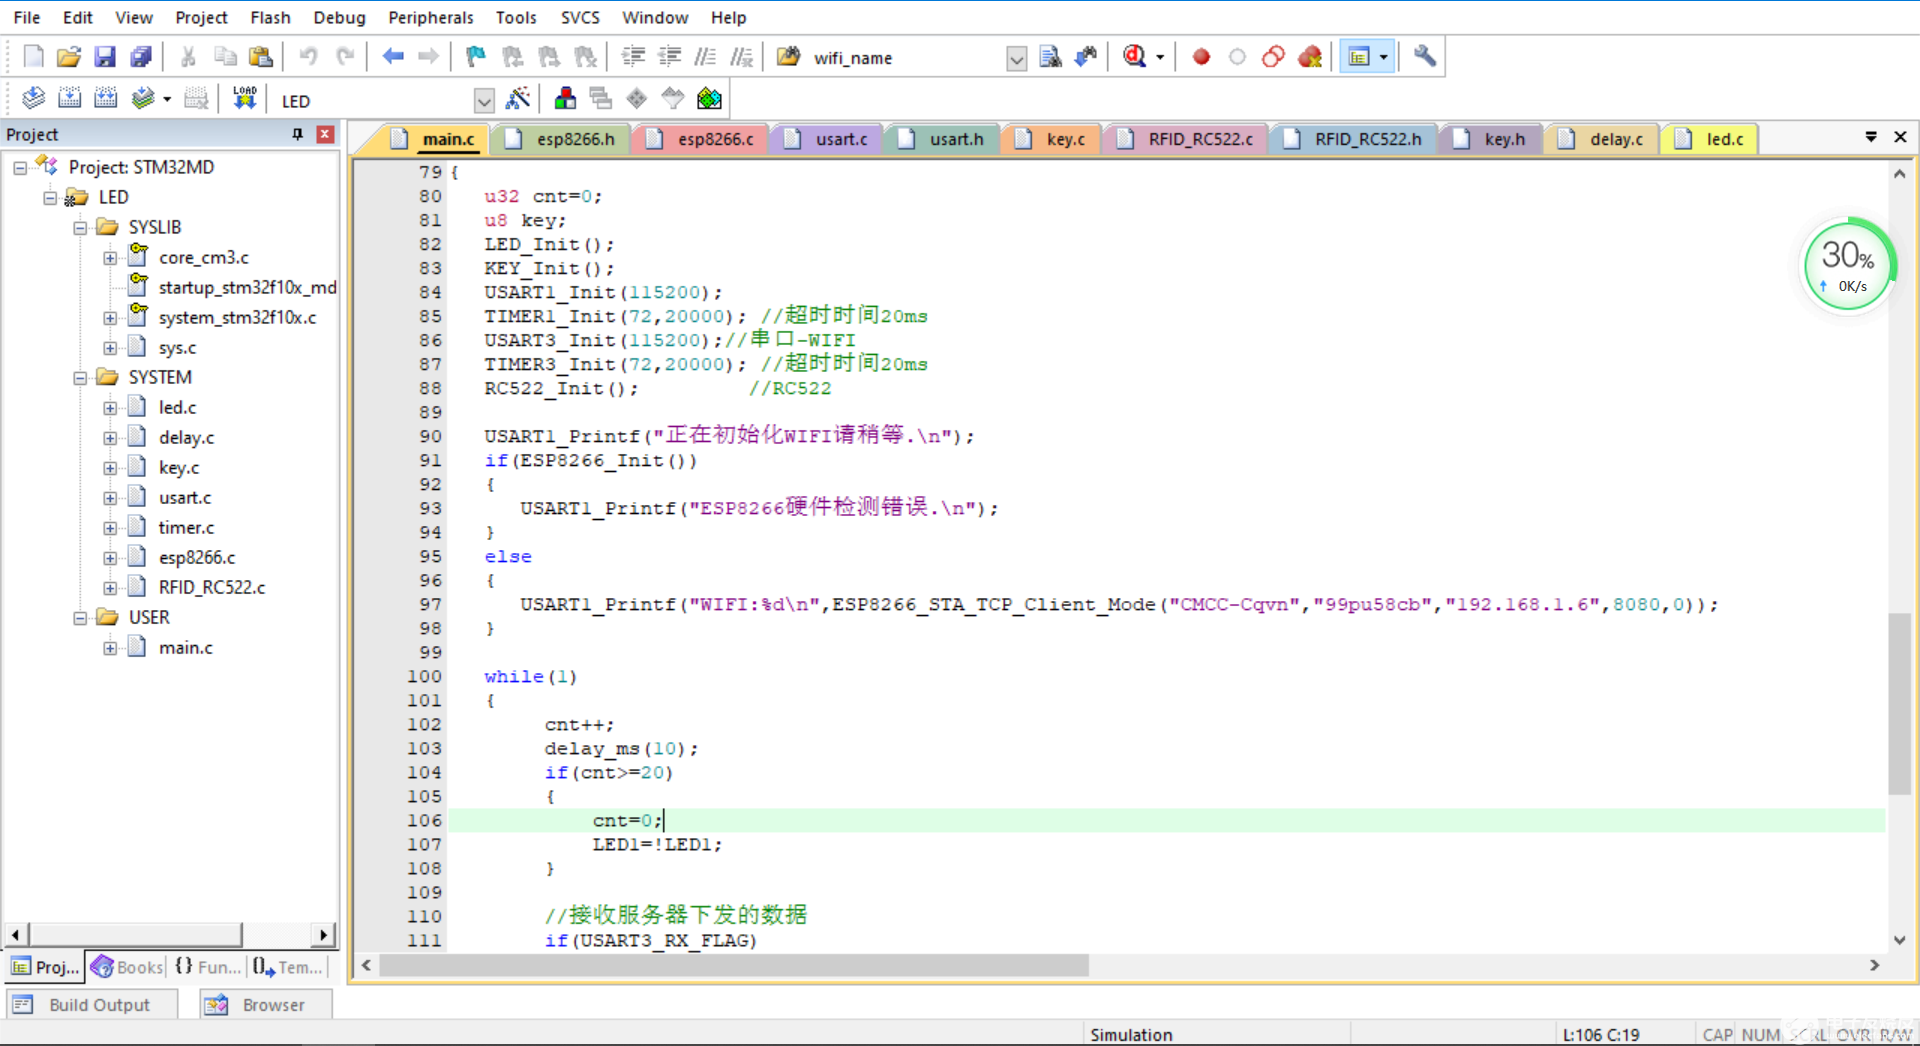Viewport: 1920px width, 1046px height.
Task: Open the Build Output panel
Action: tap(98, 1005)
